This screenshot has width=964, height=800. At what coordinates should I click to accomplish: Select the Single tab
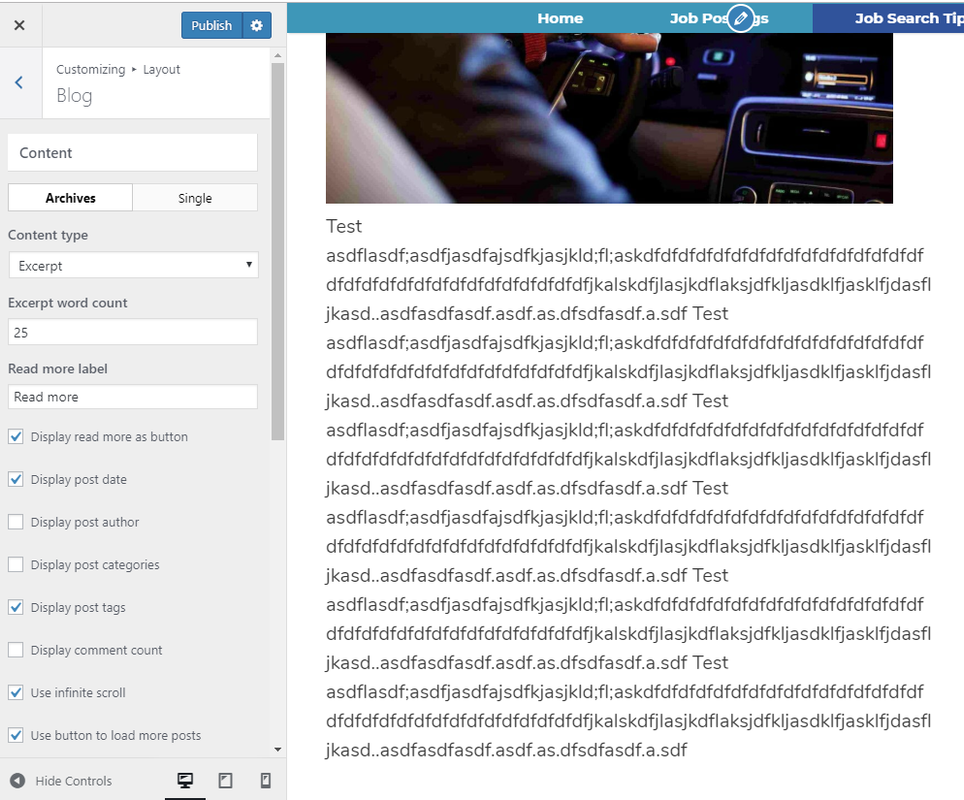pos(195,198)
